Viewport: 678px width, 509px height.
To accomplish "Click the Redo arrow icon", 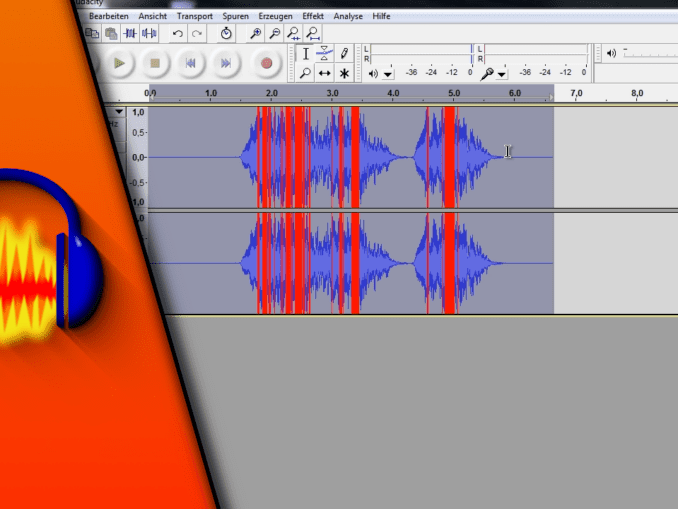I will [198, 33].
